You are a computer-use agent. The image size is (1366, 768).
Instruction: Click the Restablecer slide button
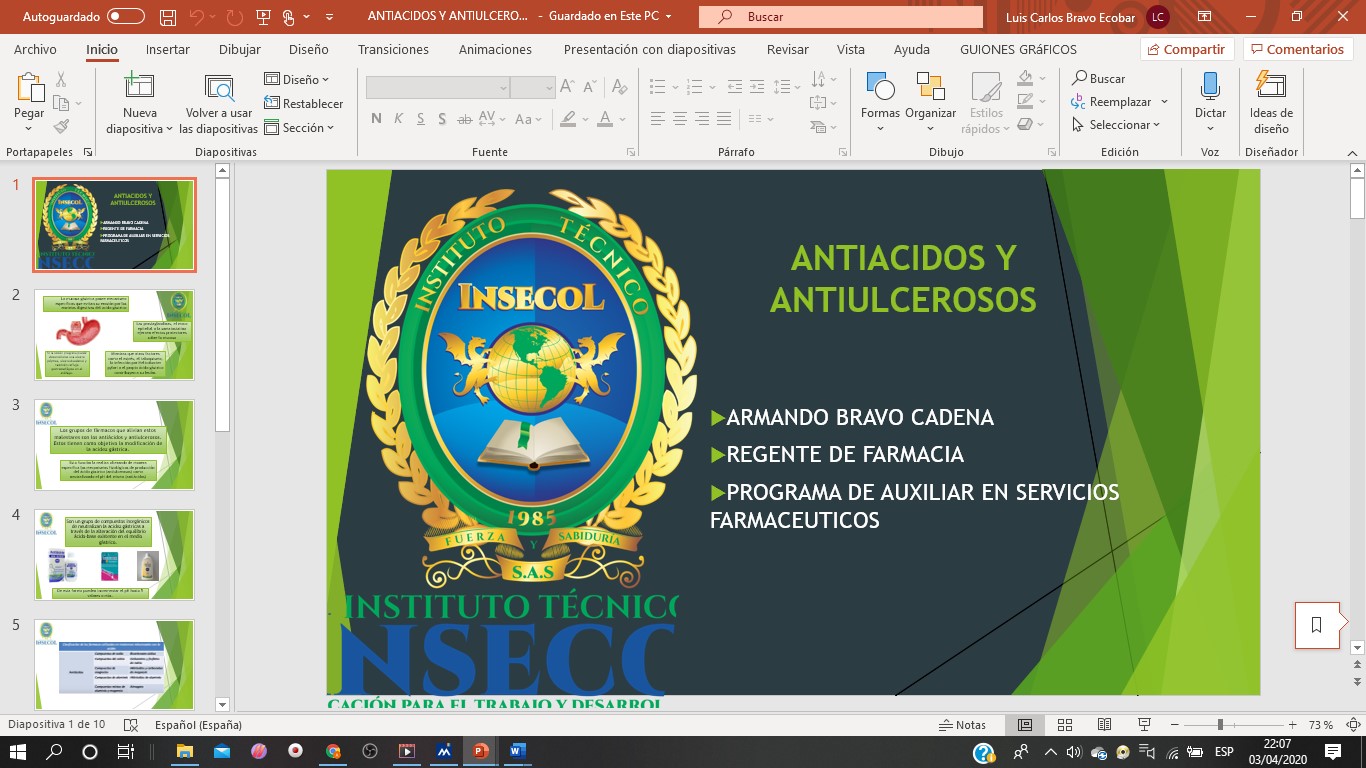pyautogui.click(x=303, y=103)
